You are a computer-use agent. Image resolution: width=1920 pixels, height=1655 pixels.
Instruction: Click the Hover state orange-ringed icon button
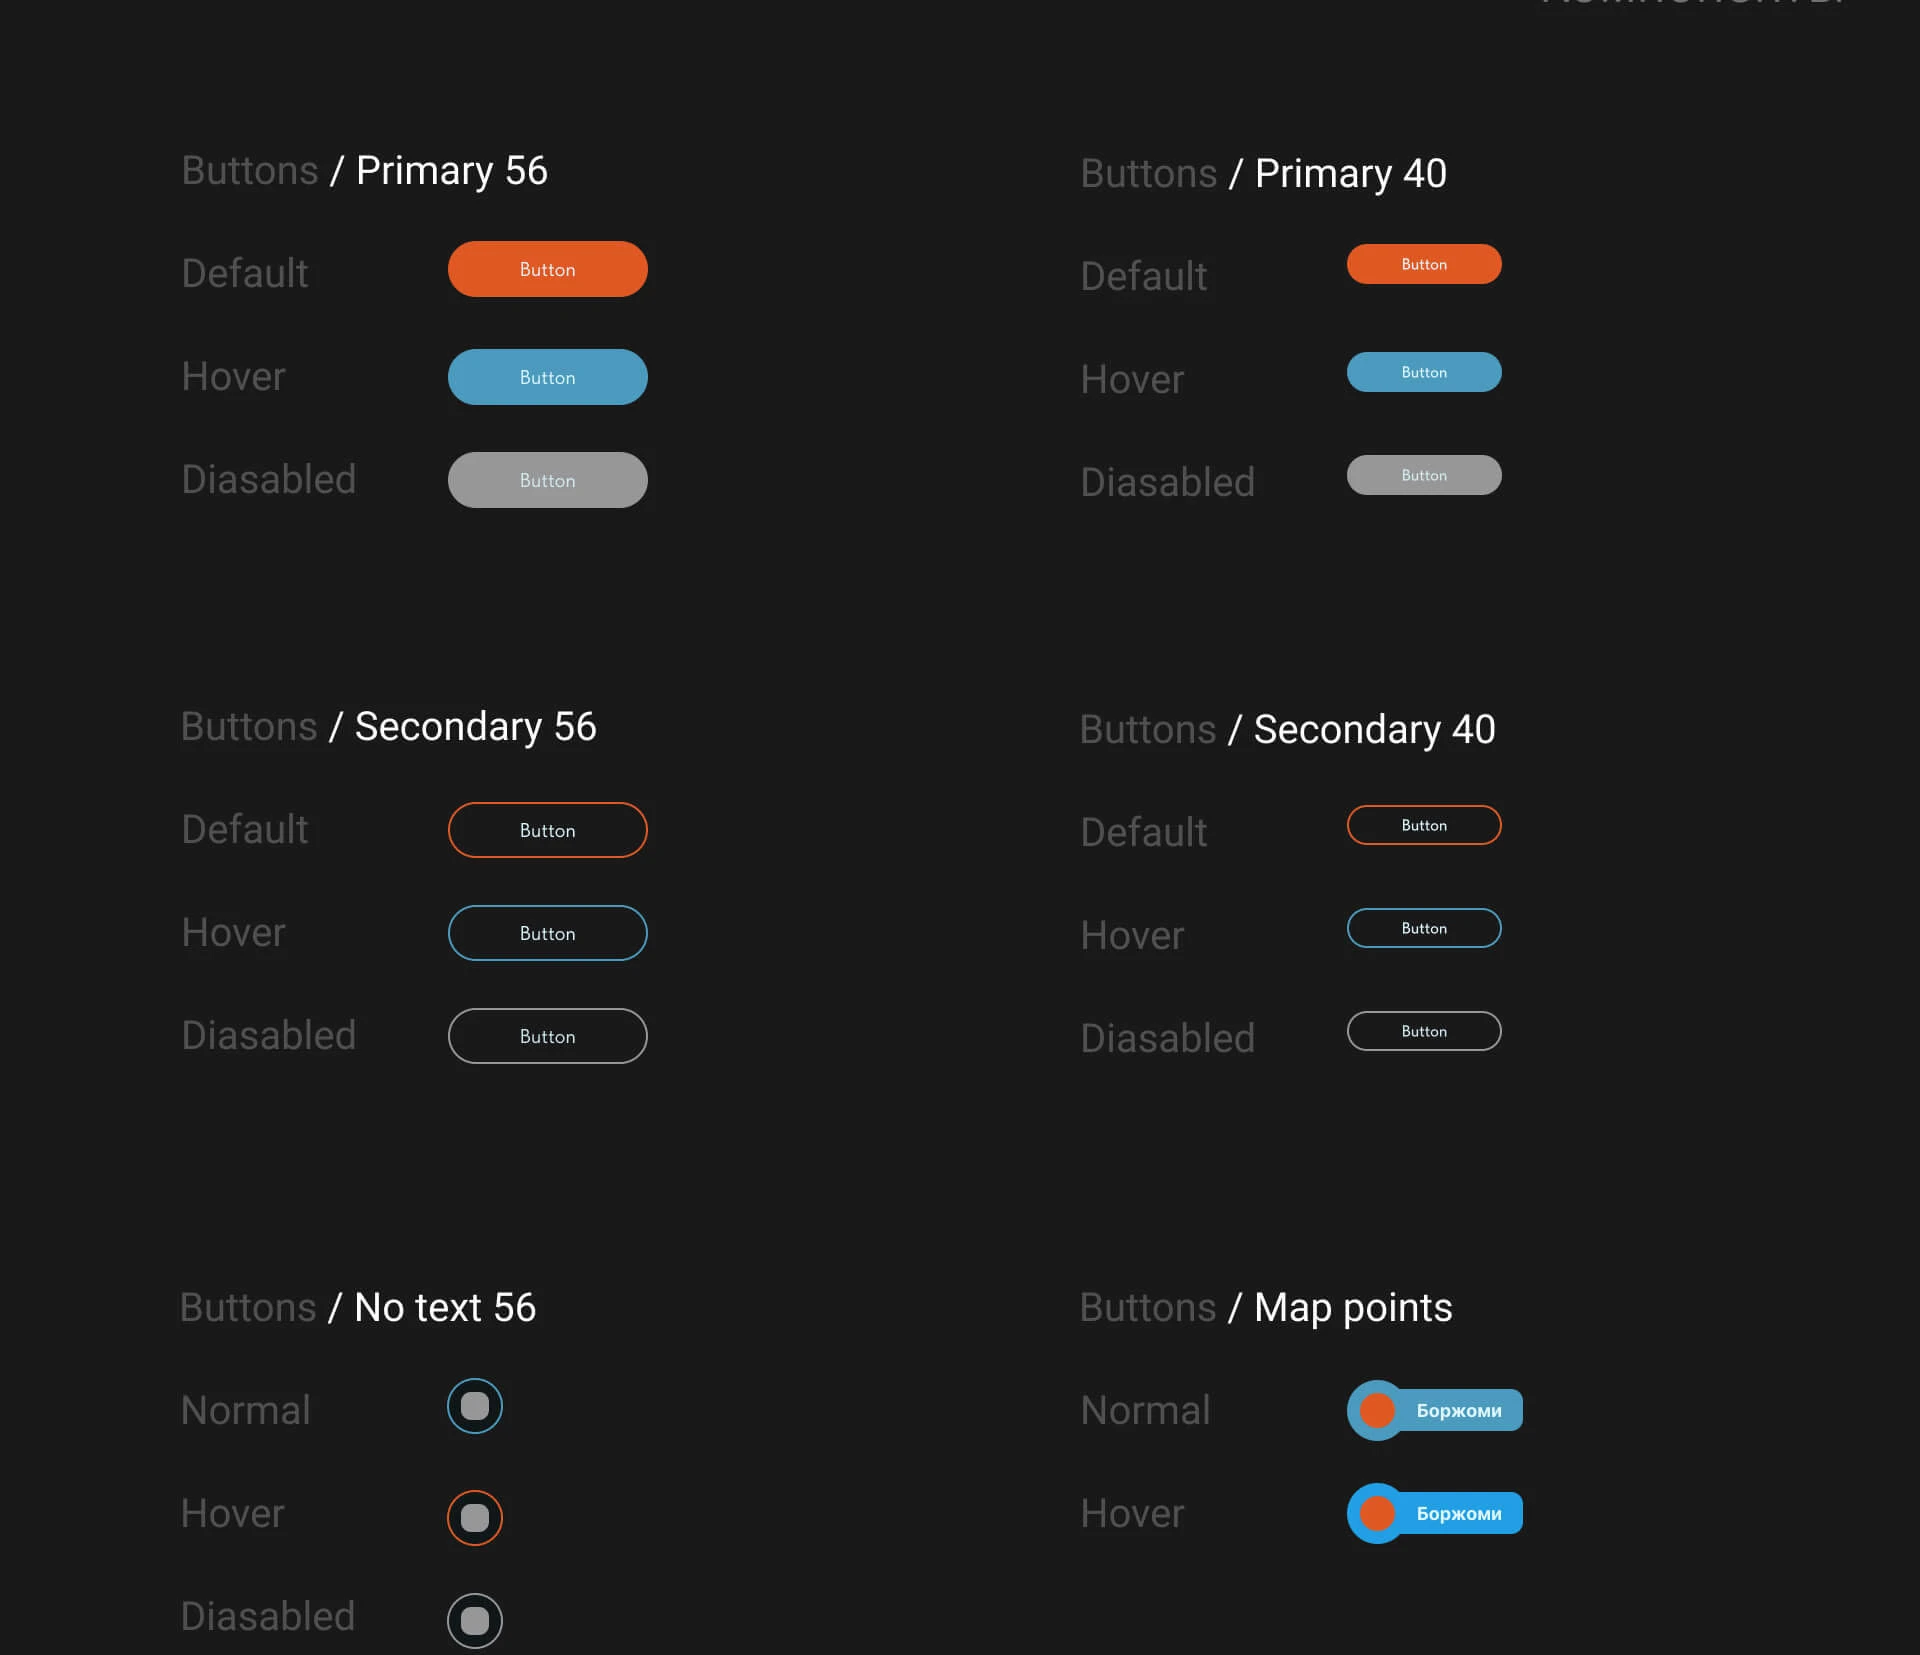475,1517
